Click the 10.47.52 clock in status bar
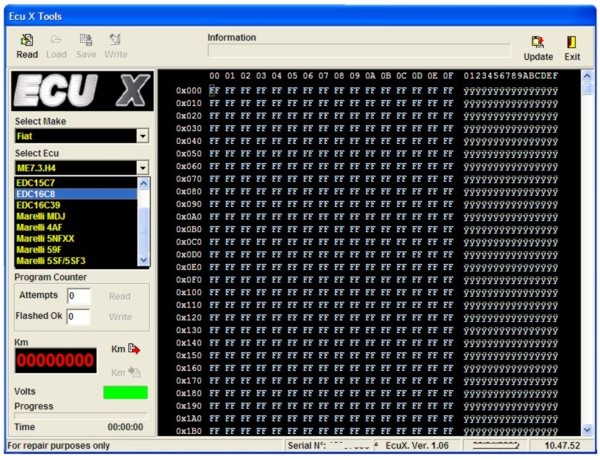The height and width of the screenshot is (460, 600). click(x=562, y=445)
